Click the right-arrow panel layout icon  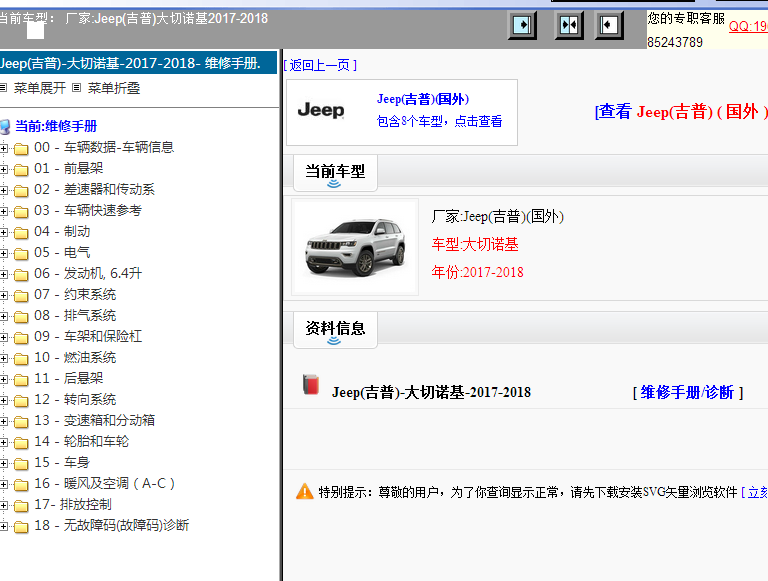(x=522, y=25)
